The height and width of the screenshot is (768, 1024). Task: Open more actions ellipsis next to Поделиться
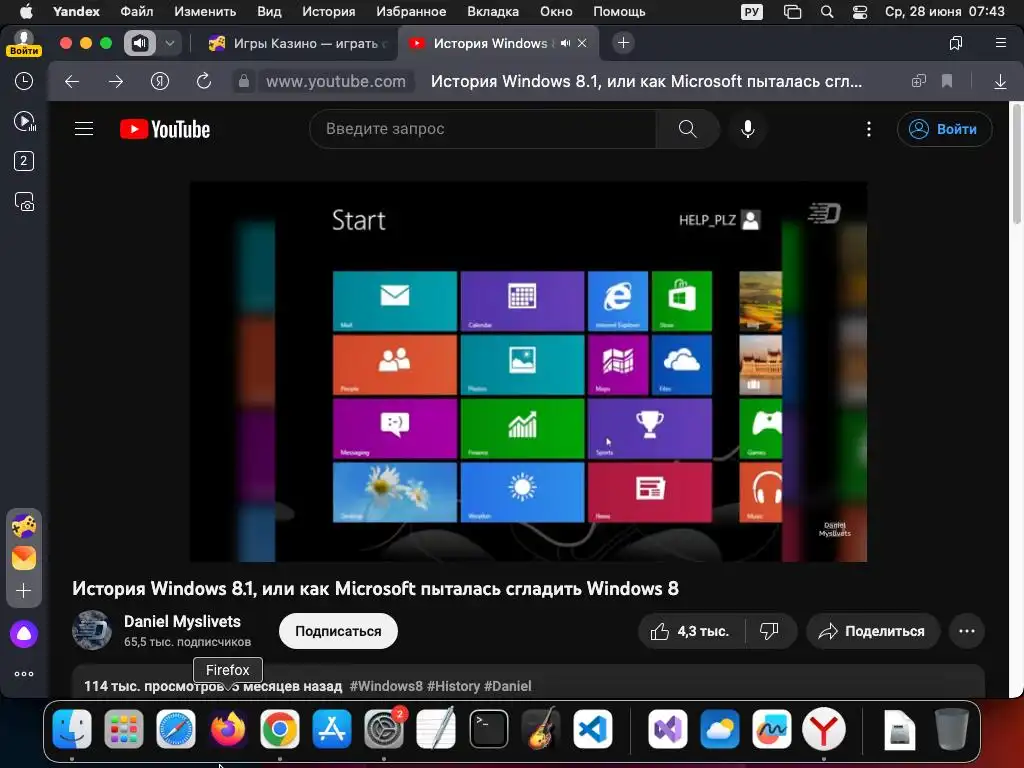click(x=967, y=631)
